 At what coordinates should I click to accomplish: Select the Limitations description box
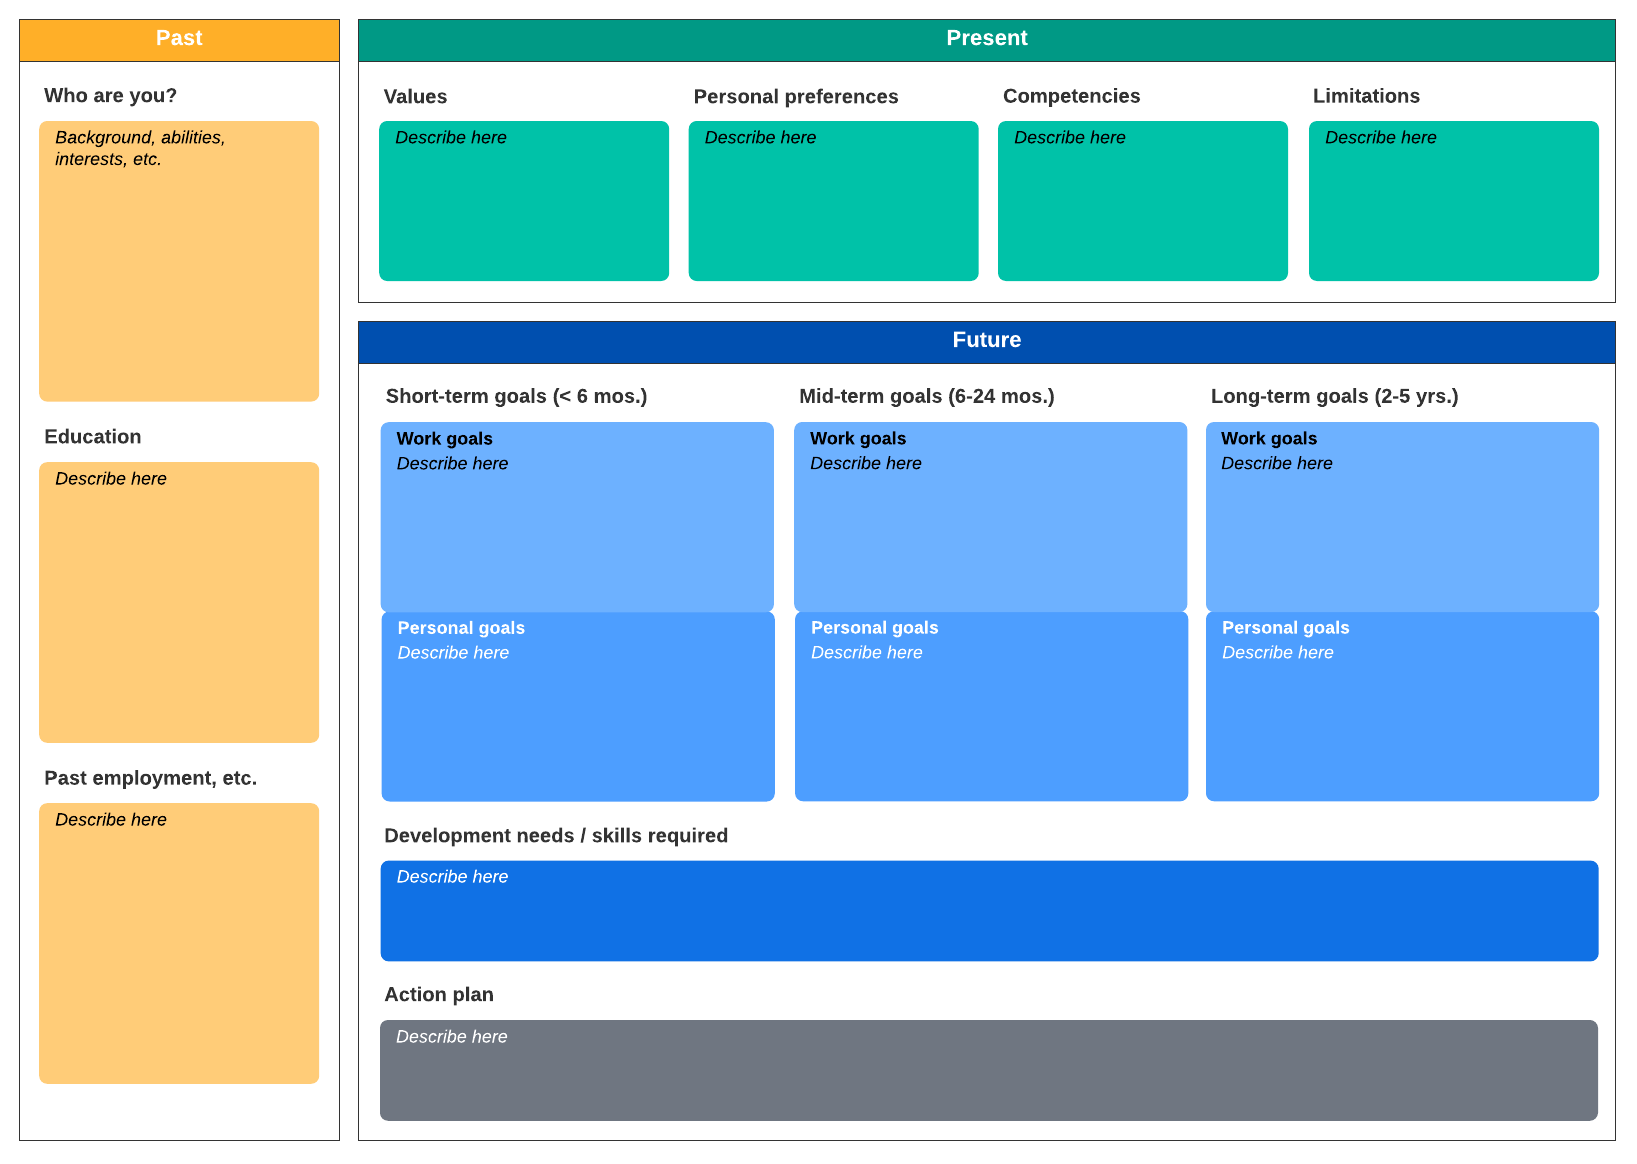click(x=1453, y=201)
